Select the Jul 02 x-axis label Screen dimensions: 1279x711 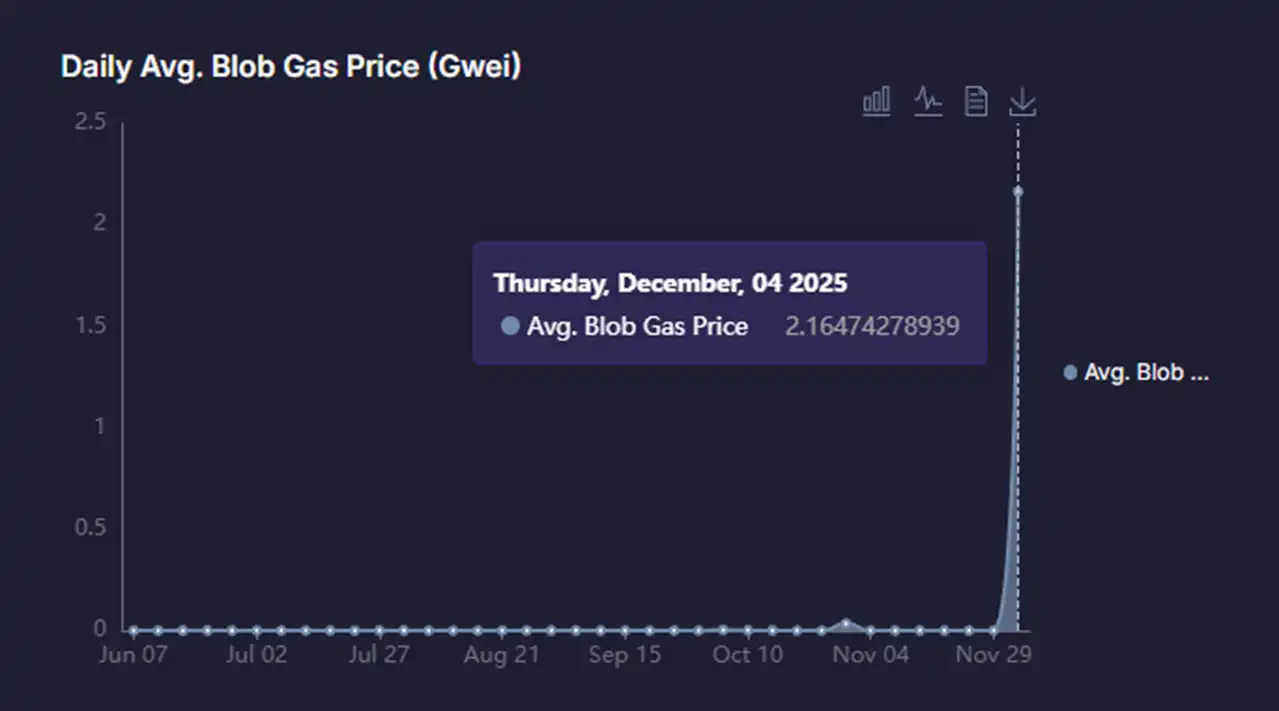257,655
